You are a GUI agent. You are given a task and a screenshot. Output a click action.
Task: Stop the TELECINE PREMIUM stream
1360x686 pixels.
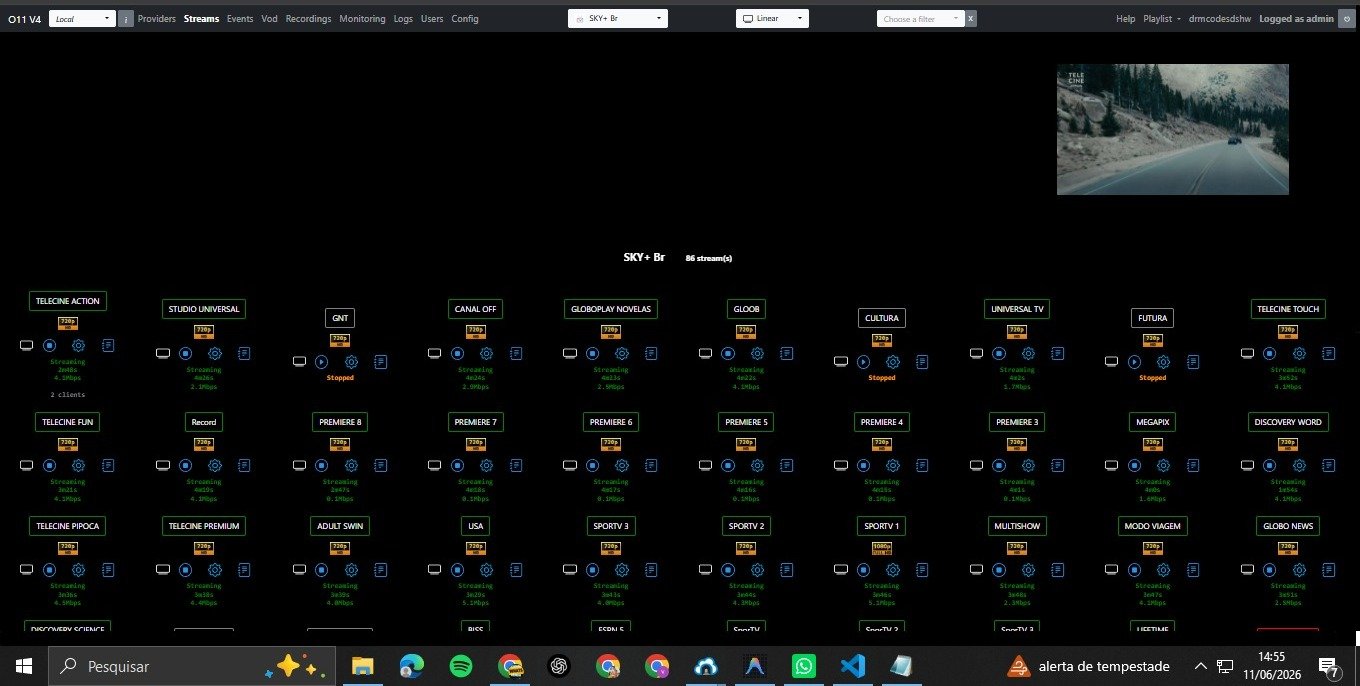pyautogui.click(x=185, y=569)
